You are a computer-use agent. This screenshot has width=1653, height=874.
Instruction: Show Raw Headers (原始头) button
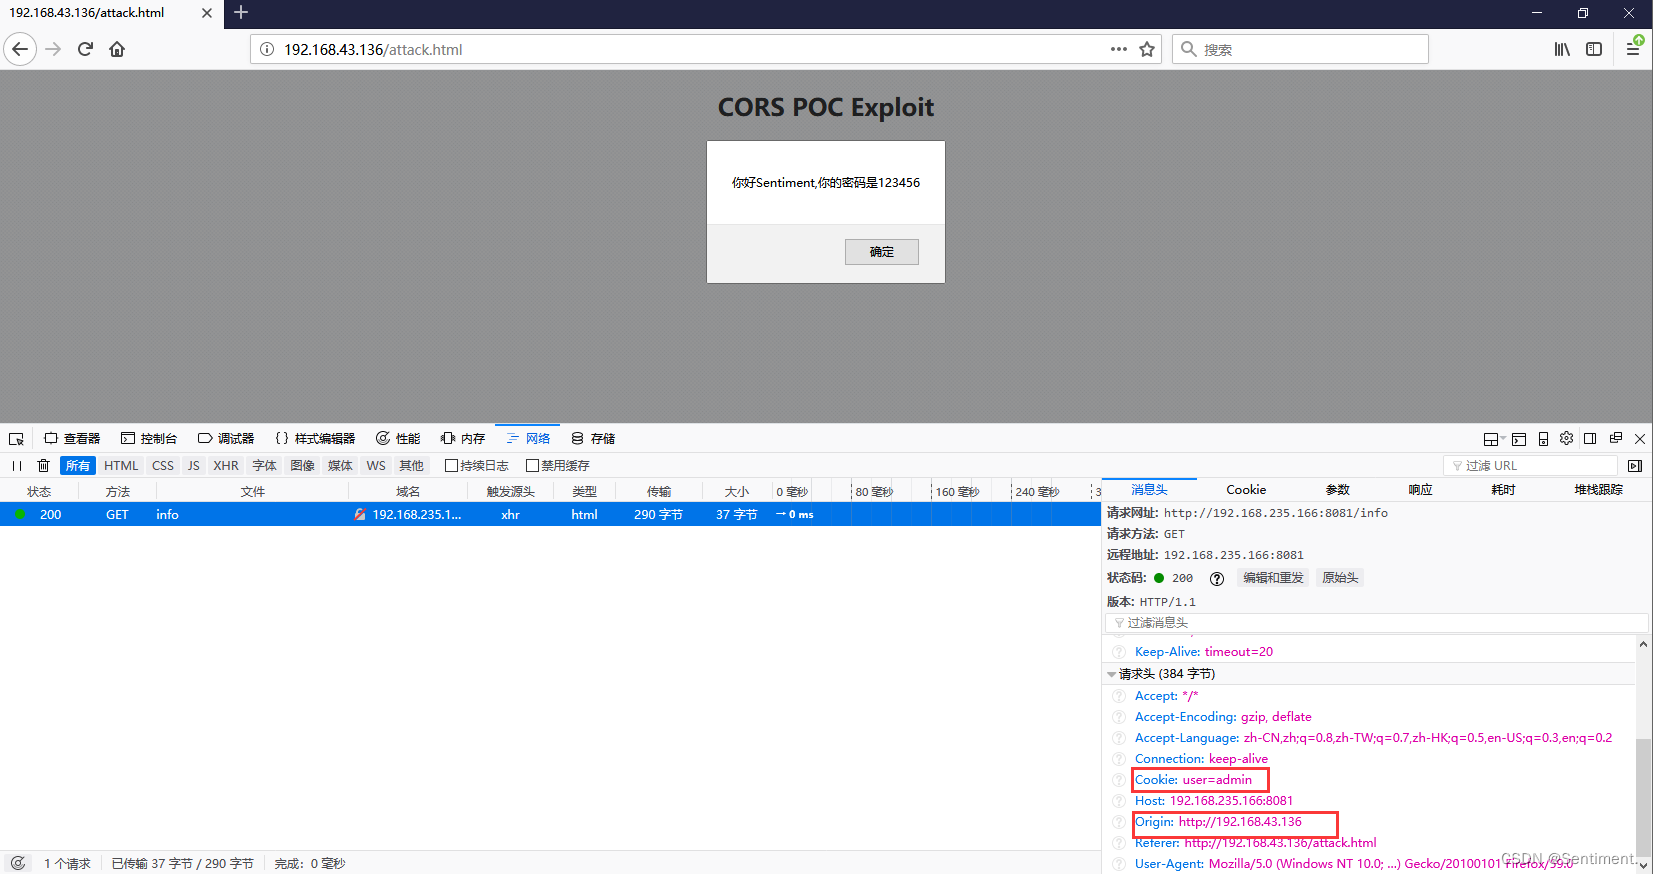pos(1340,578)
